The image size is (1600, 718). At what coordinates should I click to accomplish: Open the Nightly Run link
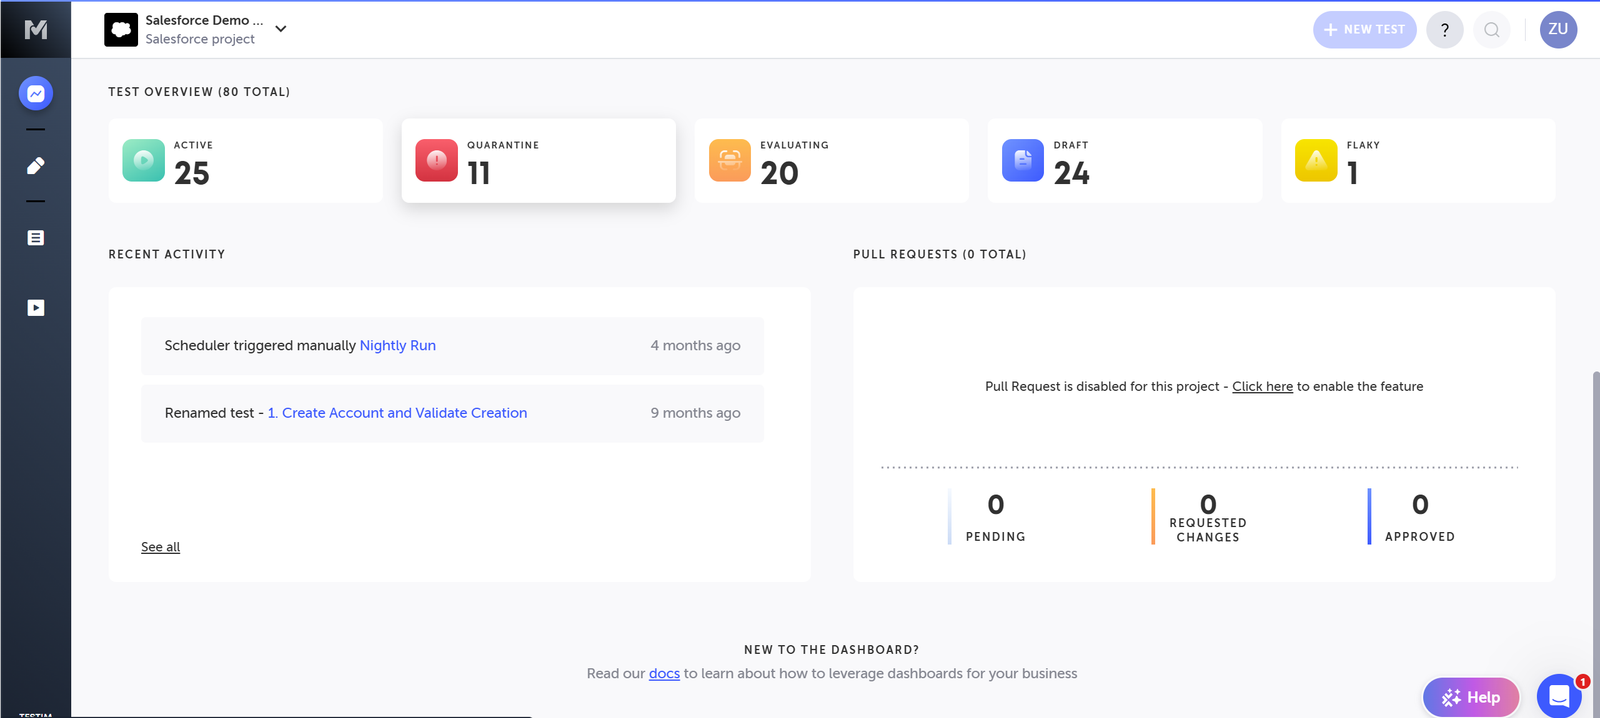click(398, 345)
